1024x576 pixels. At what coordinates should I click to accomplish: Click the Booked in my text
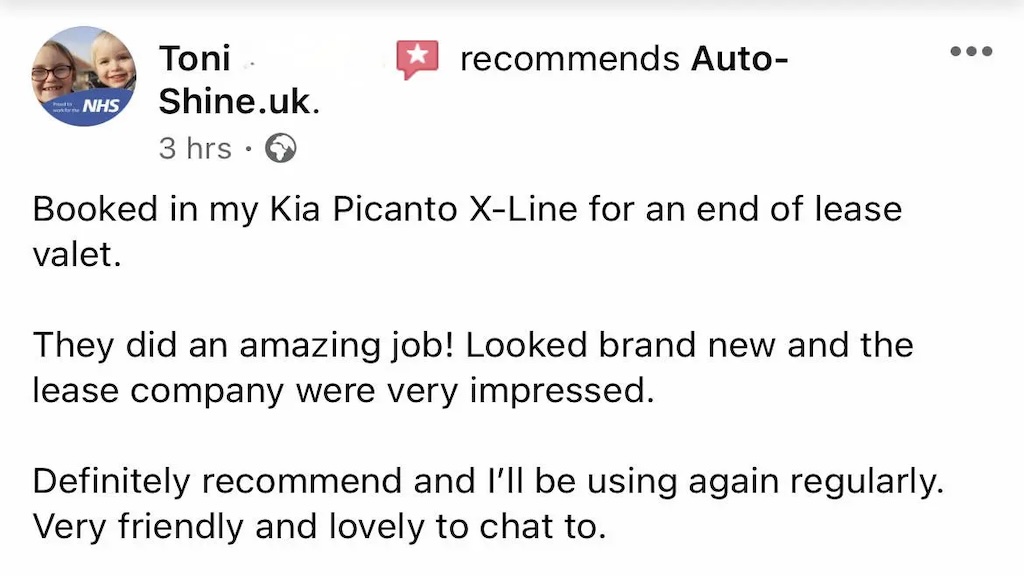click(146, 210)
